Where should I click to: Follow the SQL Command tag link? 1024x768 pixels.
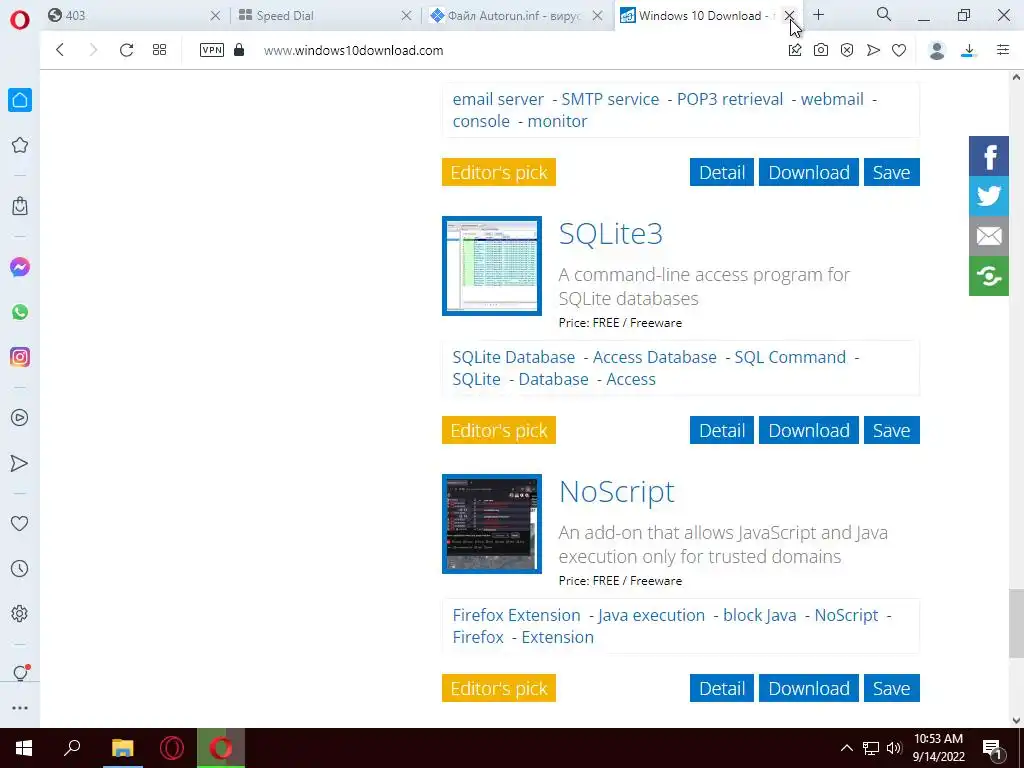[790, 357]
